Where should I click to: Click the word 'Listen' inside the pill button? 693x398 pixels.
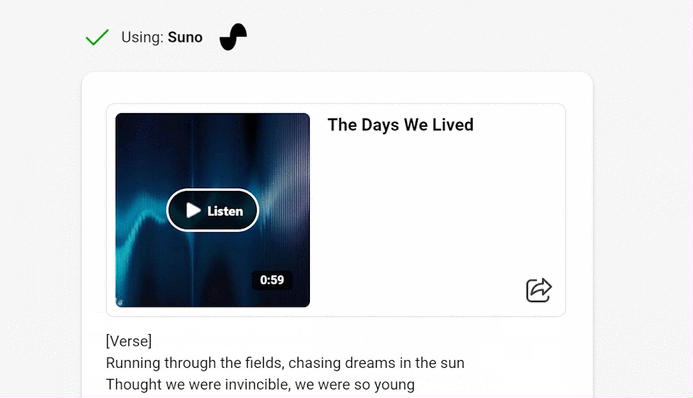click(225, 211)
